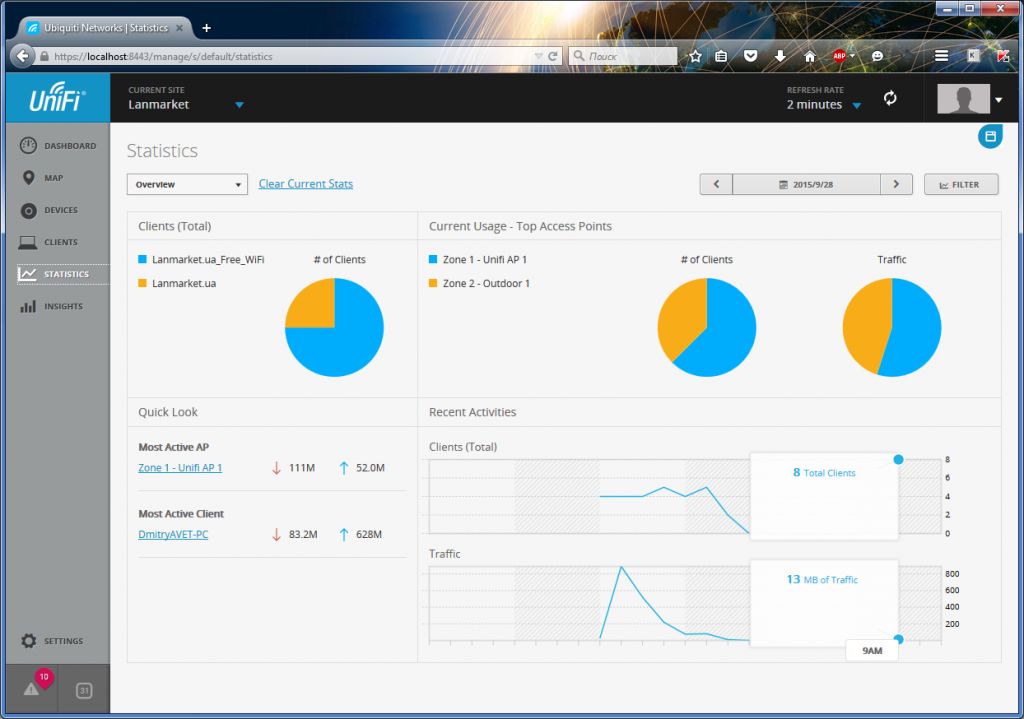Open the Refresh Rate 2 minutes dropdown
1024x719 pixels.
[x=856, y=105]
